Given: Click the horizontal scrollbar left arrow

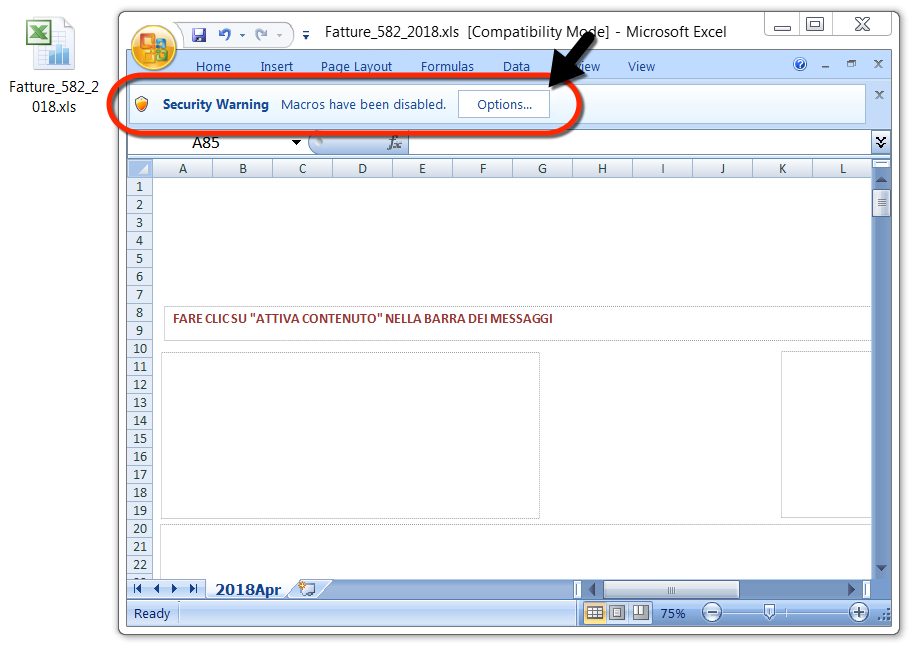Looking at the screenshot, I should pos(592,590).
